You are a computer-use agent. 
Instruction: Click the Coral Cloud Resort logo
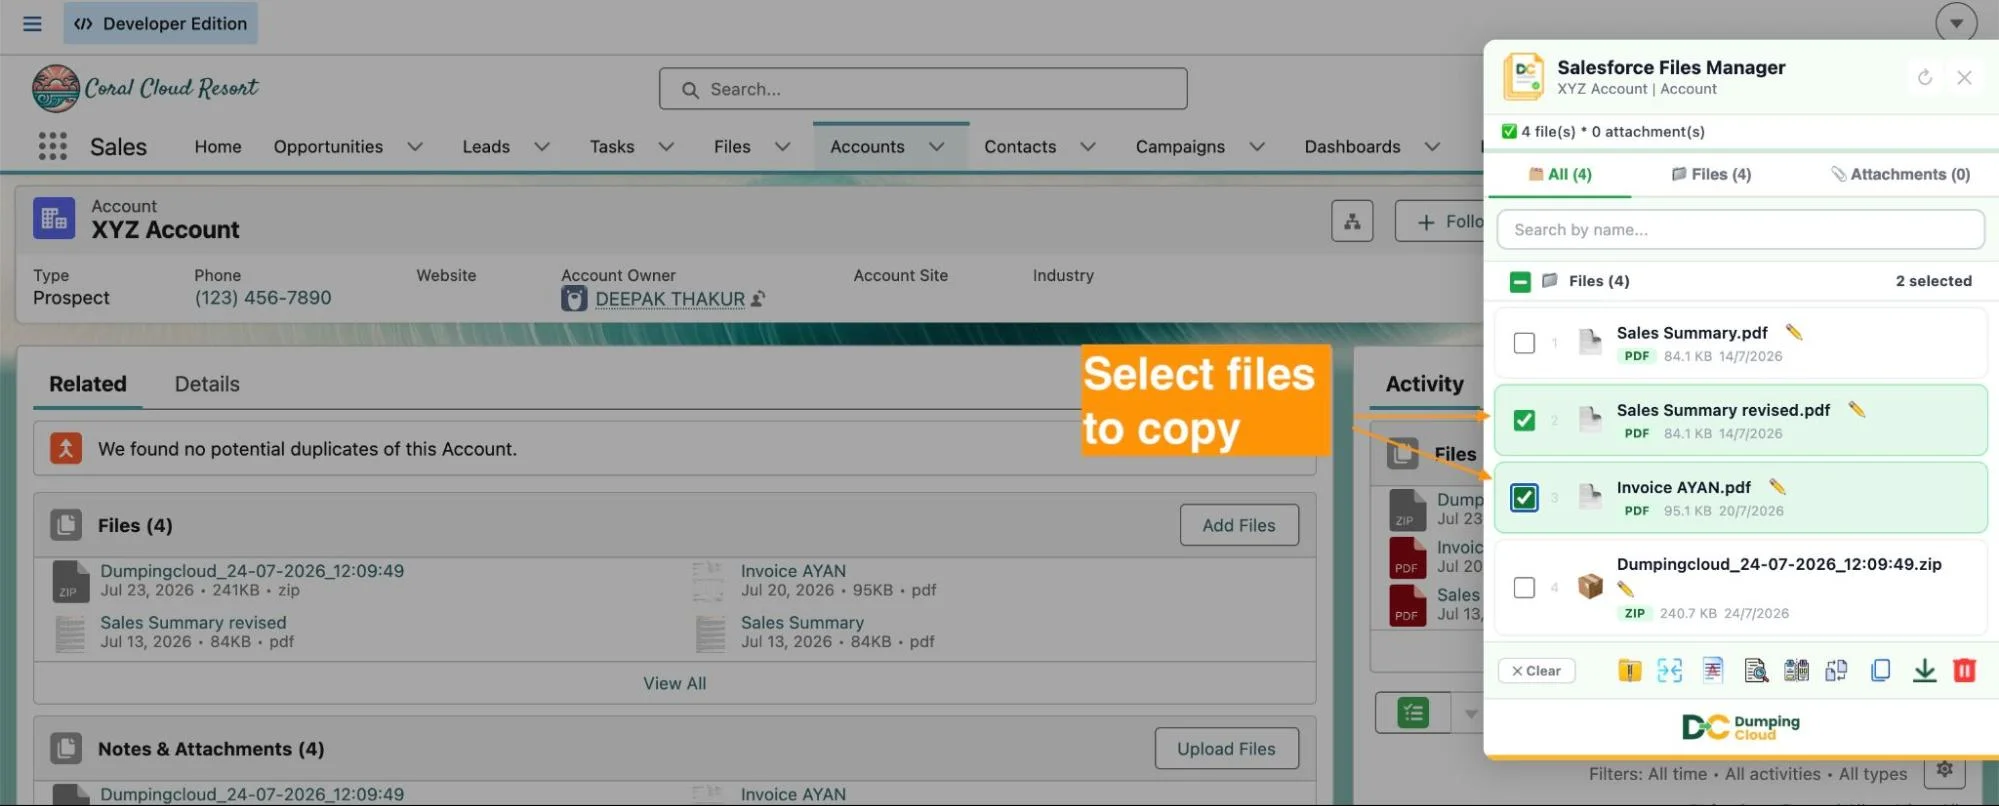(145, 88)
